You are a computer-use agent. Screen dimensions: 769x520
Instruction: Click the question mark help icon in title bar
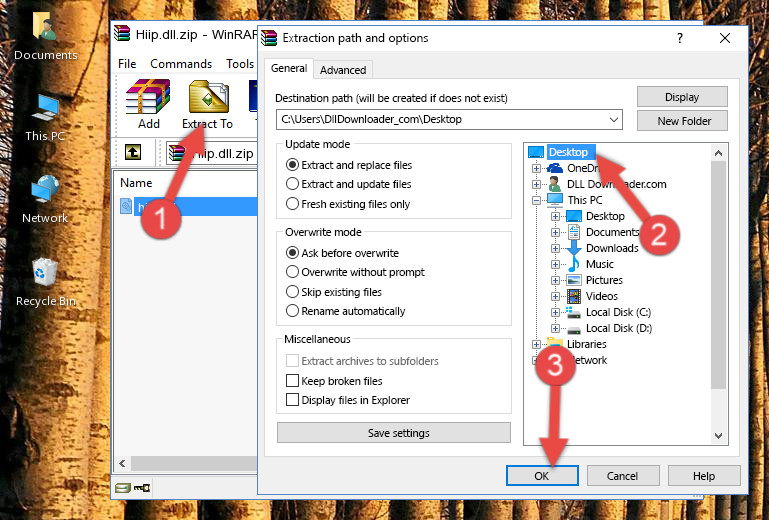pyautogui.click(x=680, y=38)
